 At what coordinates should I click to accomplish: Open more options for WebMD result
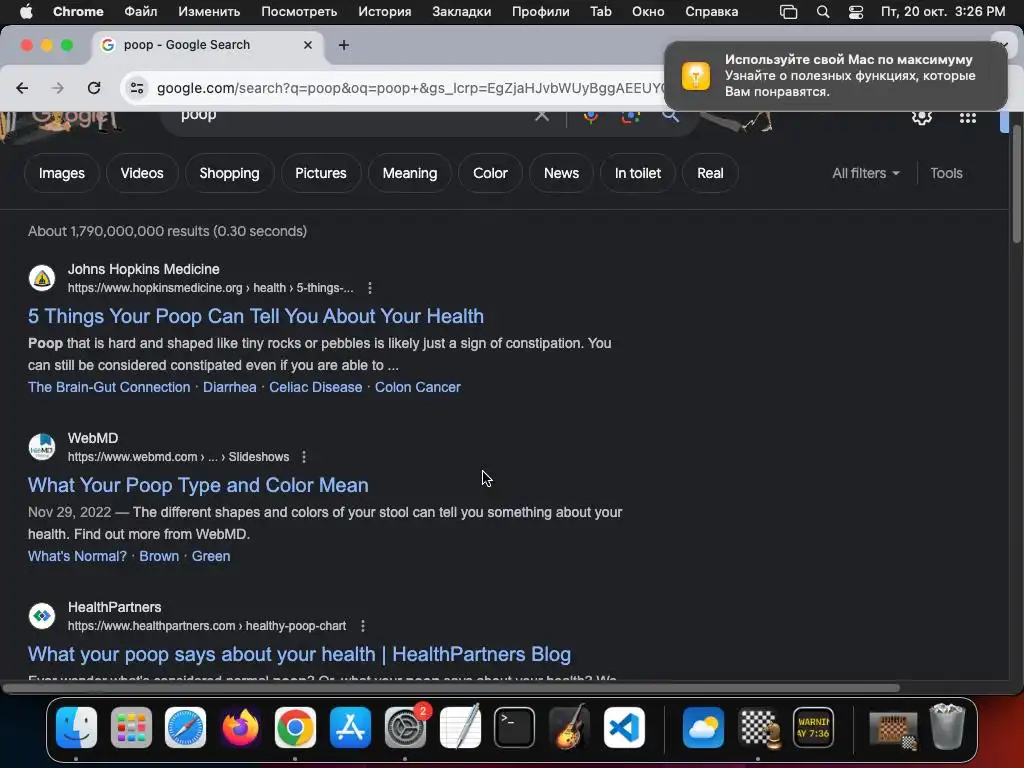click(304, 457)
